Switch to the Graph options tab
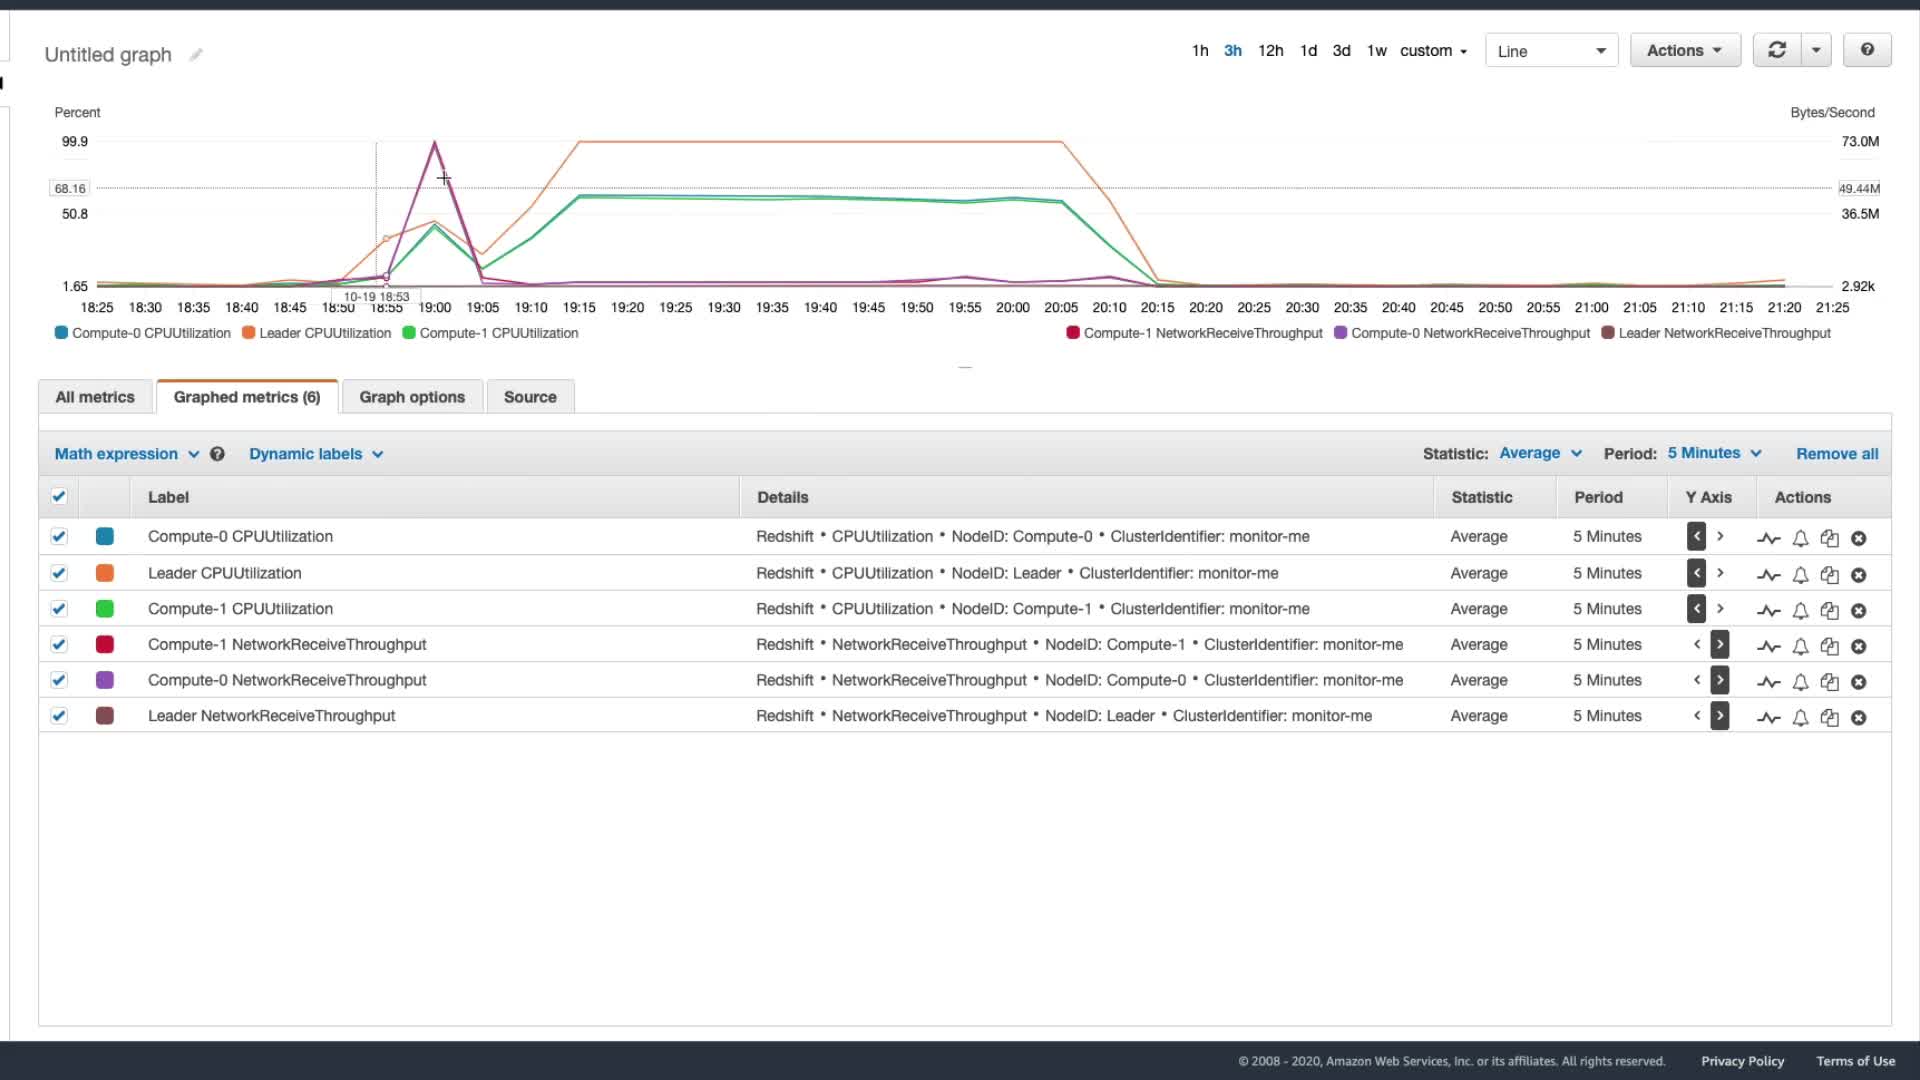This screenshot has height=1080, width=1920. pyautogui.click(x=412, y=397)
